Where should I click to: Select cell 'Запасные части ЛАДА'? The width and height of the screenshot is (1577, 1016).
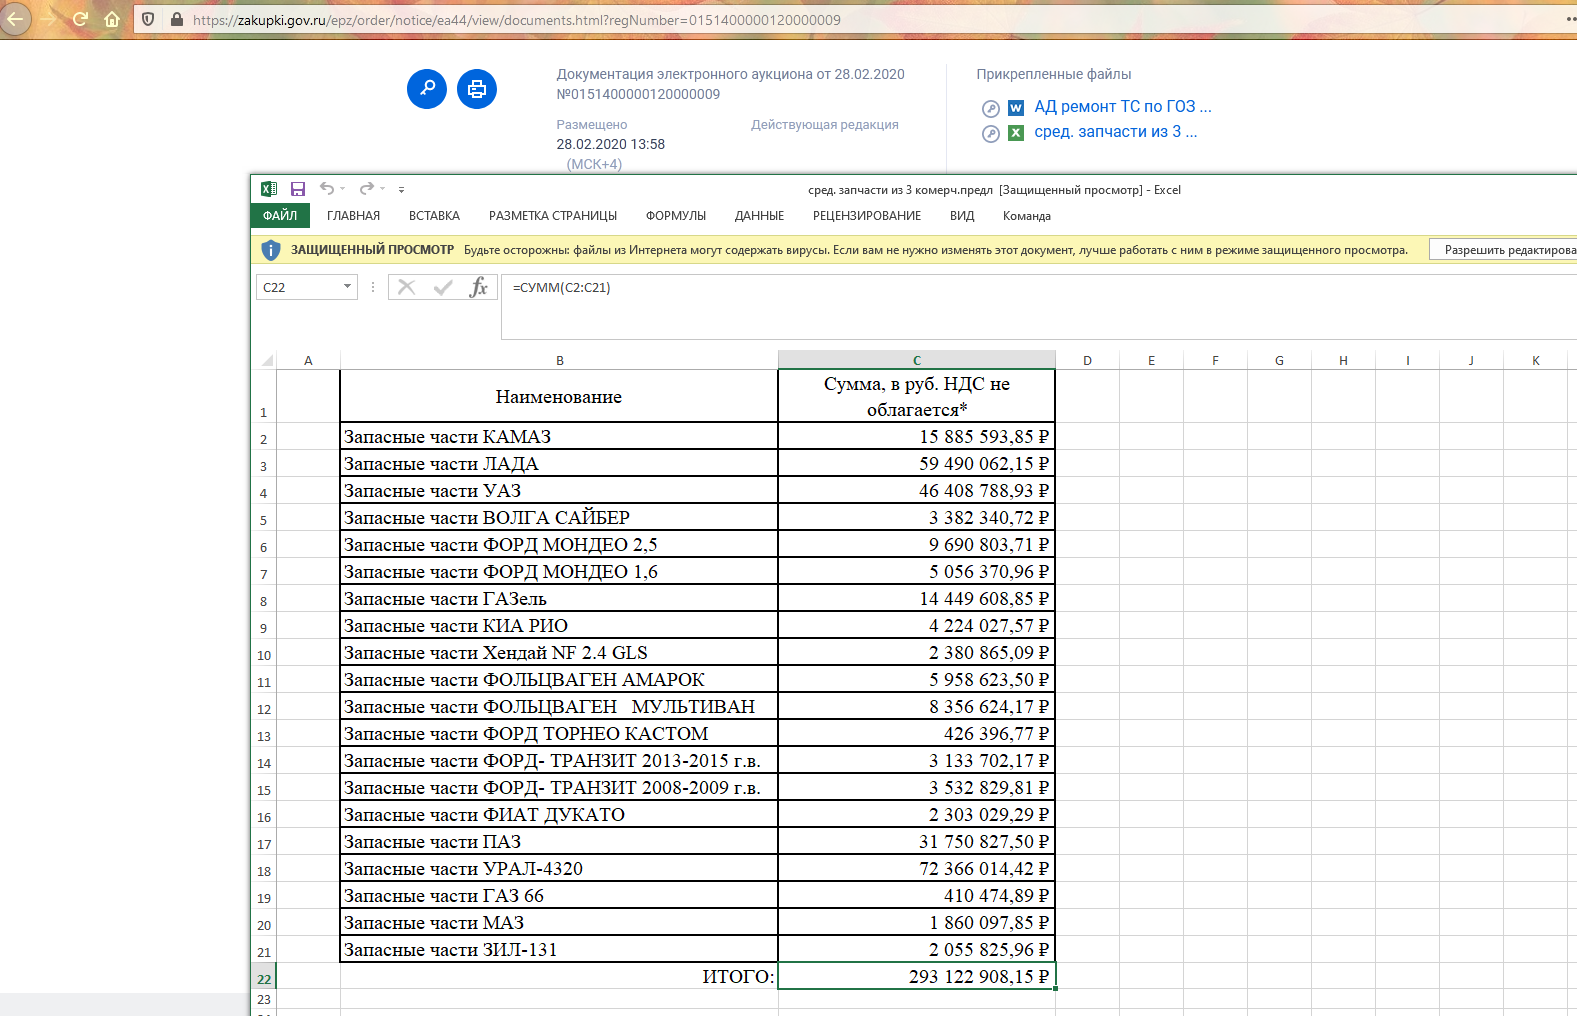pyautogui.click(x=559, y=464)
